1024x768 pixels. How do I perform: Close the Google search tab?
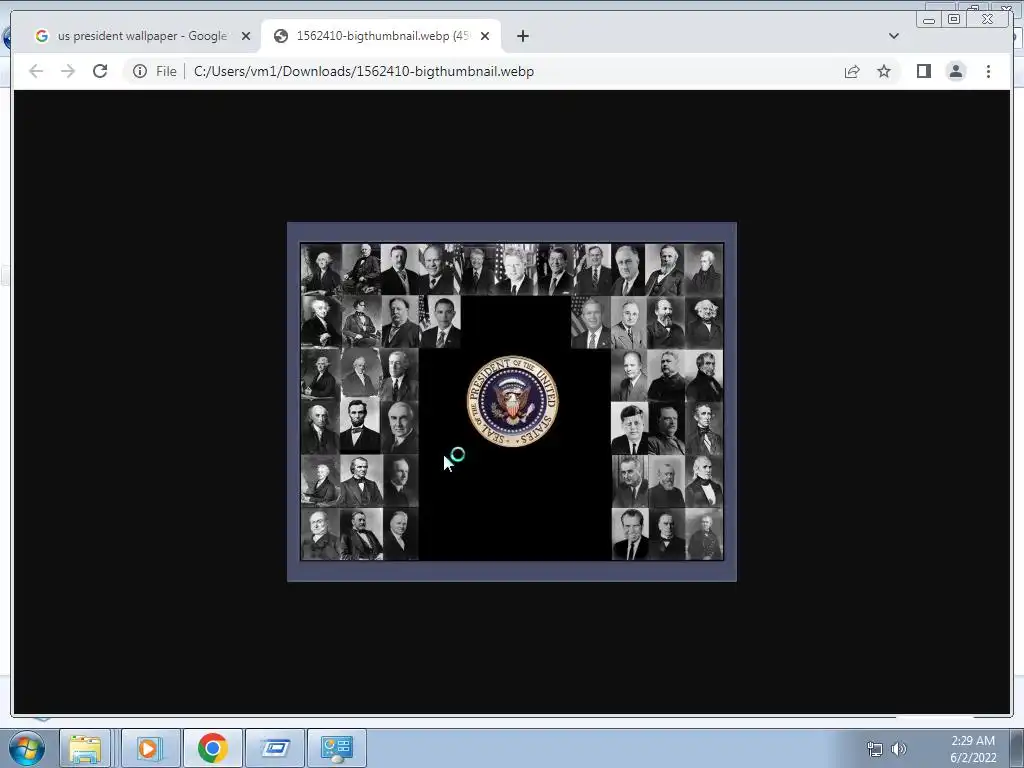click(x=246, y=36)
